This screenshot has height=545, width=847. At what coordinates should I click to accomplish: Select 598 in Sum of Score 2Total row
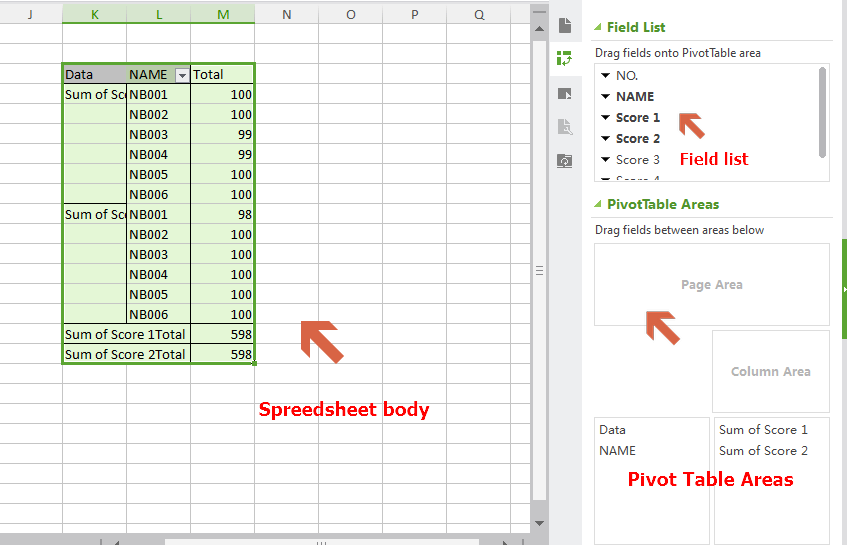(223, 354)
